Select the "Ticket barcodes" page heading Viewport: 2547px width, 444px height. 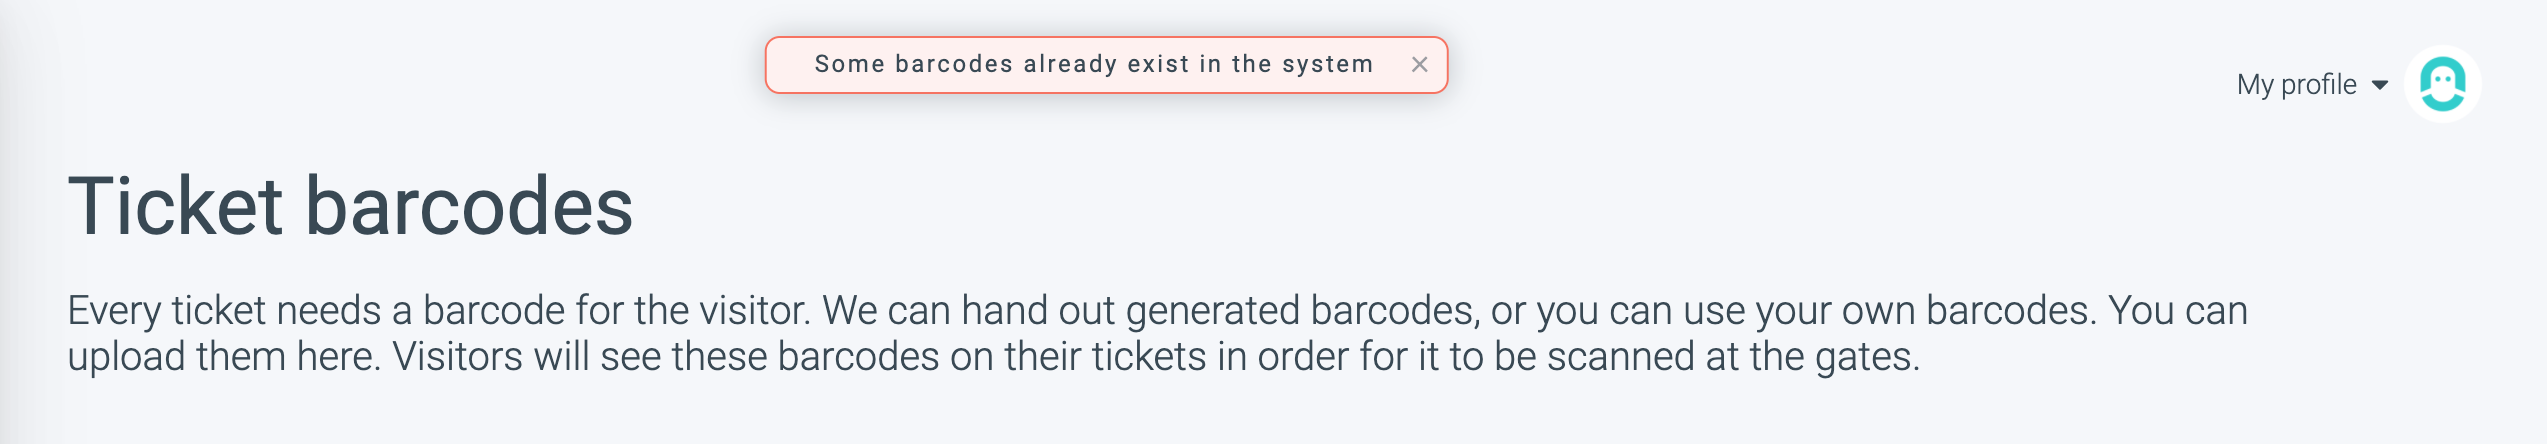click(350, 206)
